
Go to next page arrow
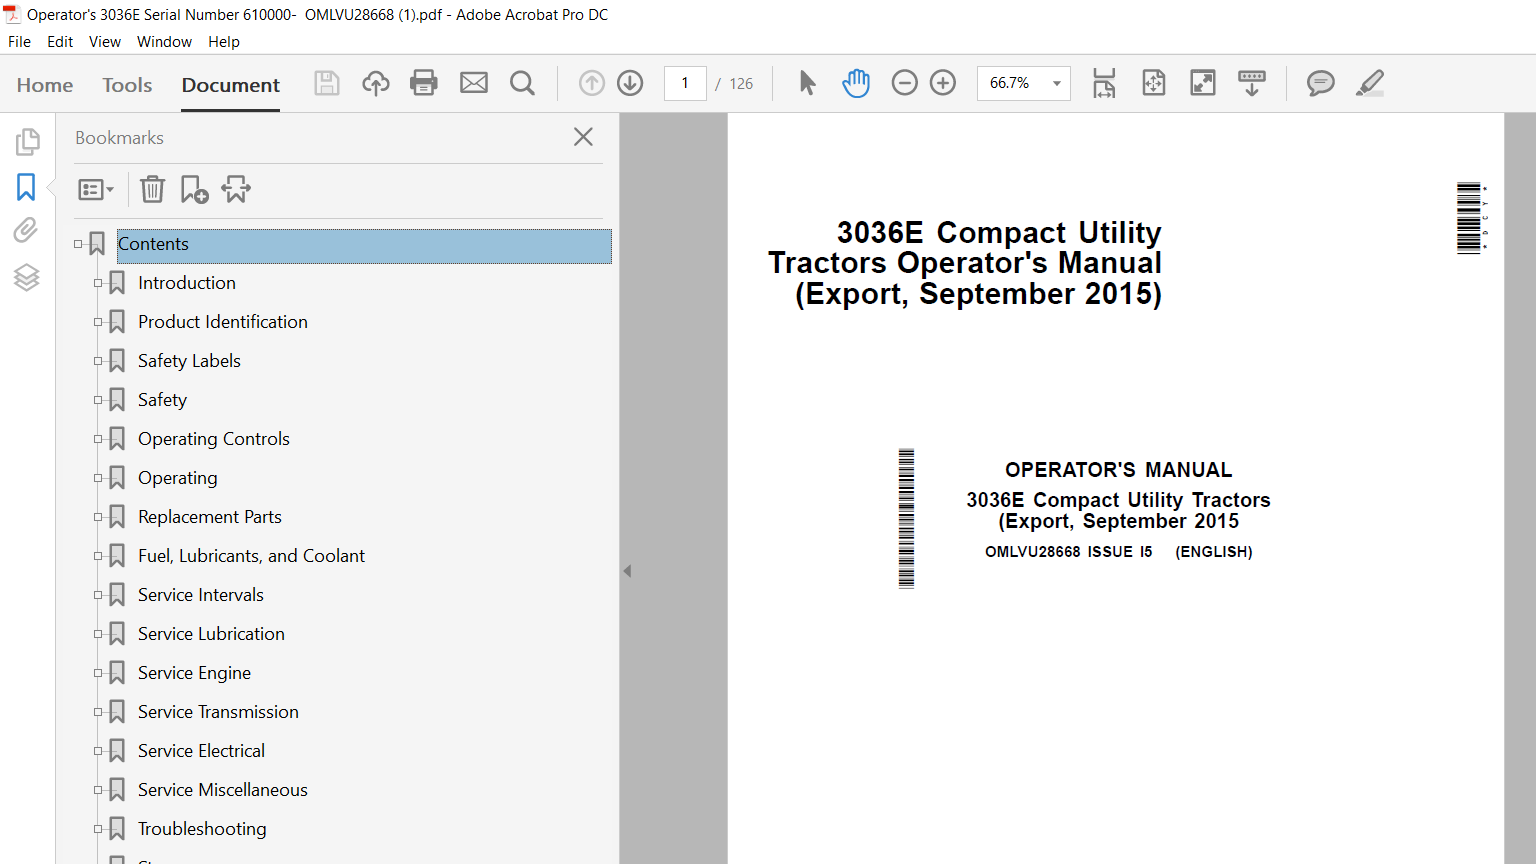click(630, 83)
